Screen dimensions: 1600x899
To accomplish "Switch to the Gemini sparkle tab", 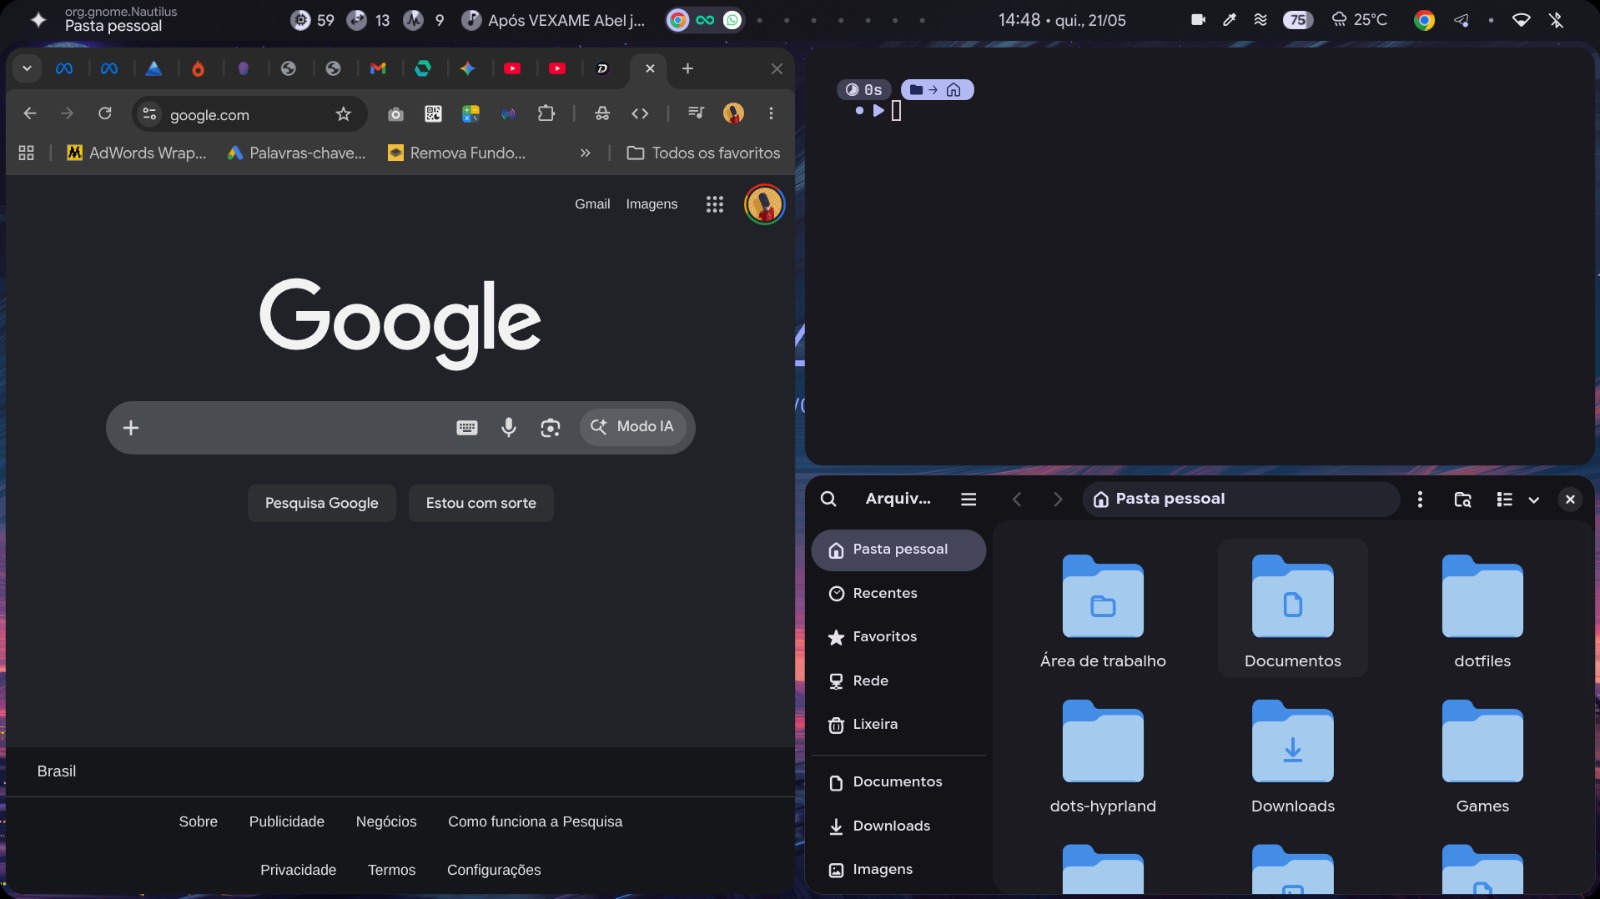I will (468, 69).
